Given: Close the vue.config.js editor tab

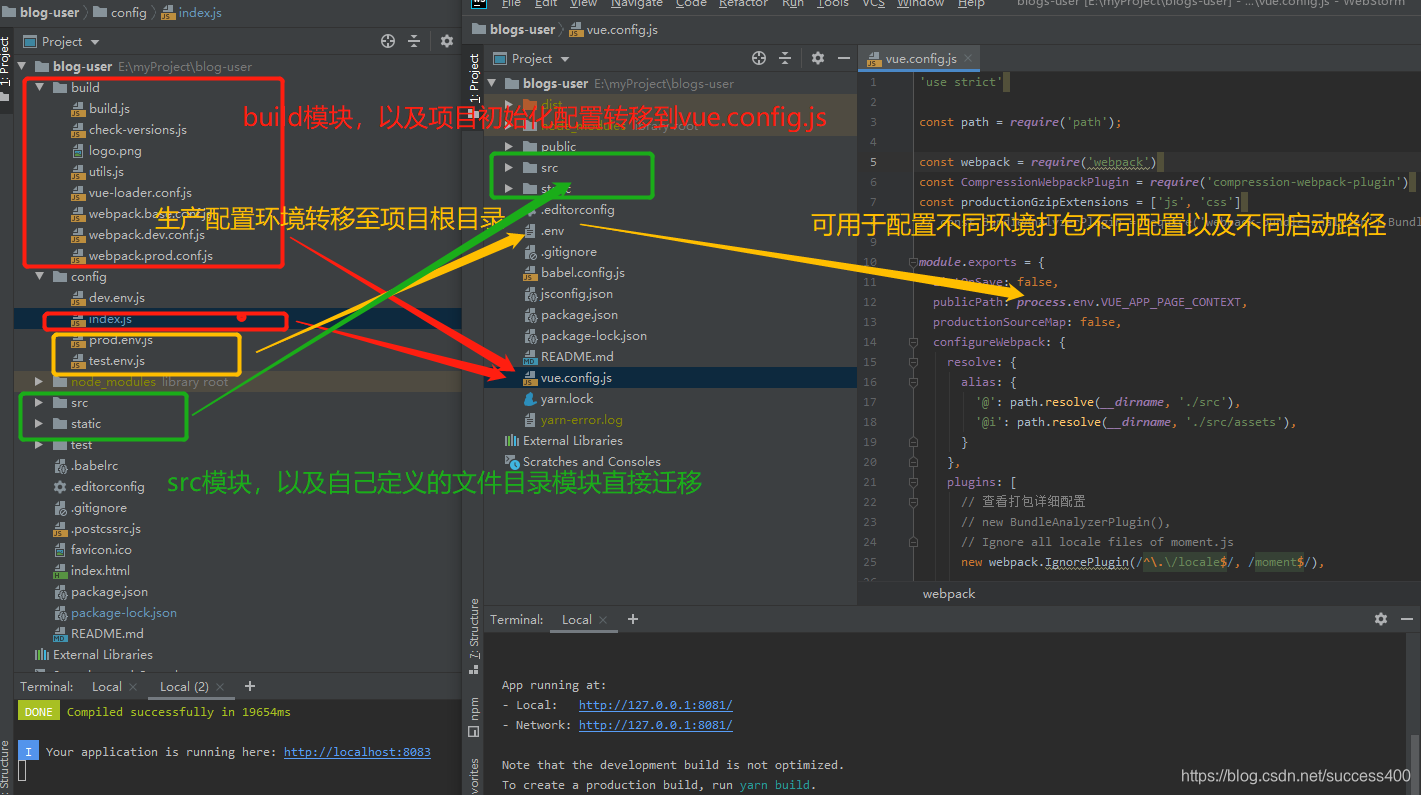Looking at the screenshot, I should tap(970, 59).
